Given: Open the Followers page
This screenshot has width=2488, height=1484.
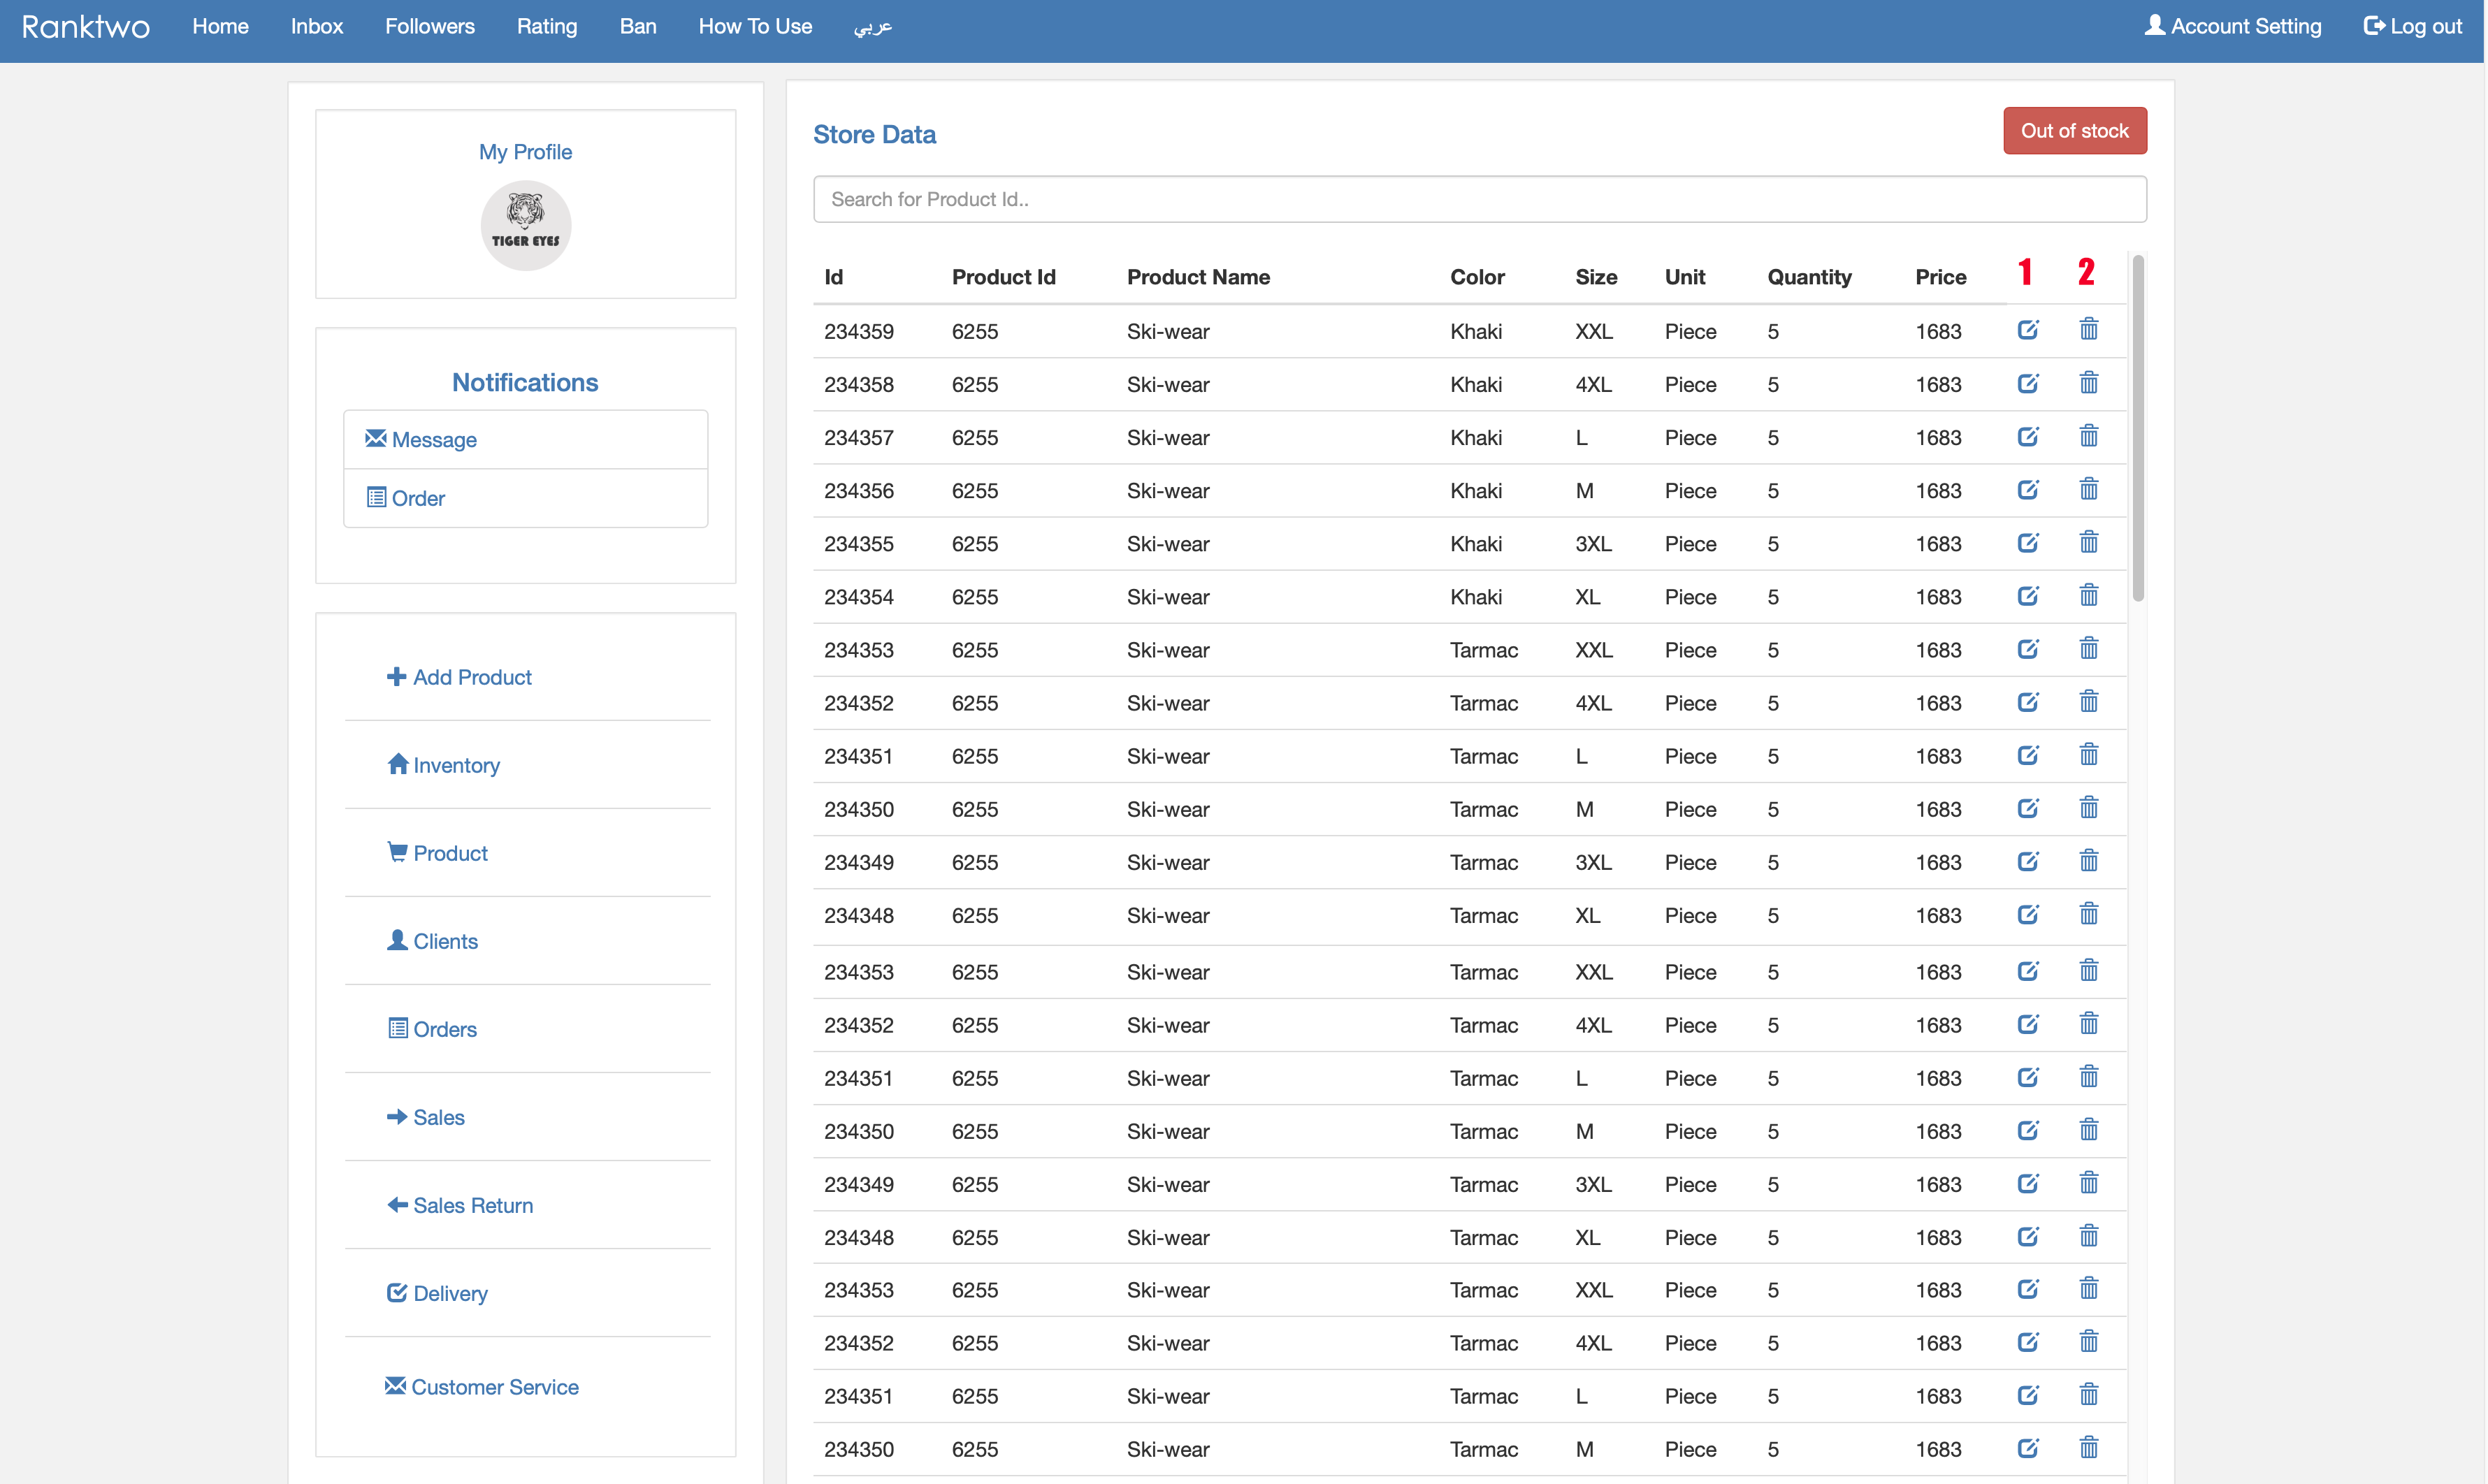Looking at the screenshot, I should pos(429,27).
